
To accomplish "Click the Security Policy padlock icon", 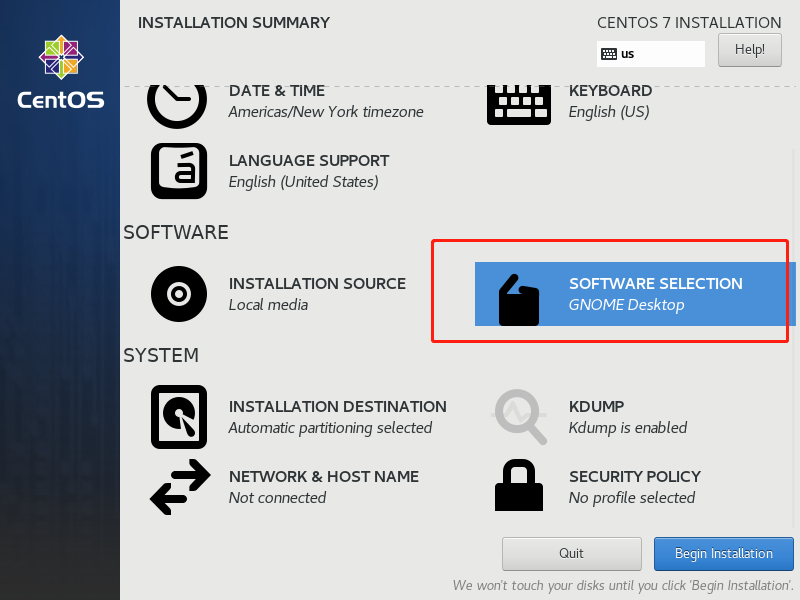I will click(x=519, y=485).
